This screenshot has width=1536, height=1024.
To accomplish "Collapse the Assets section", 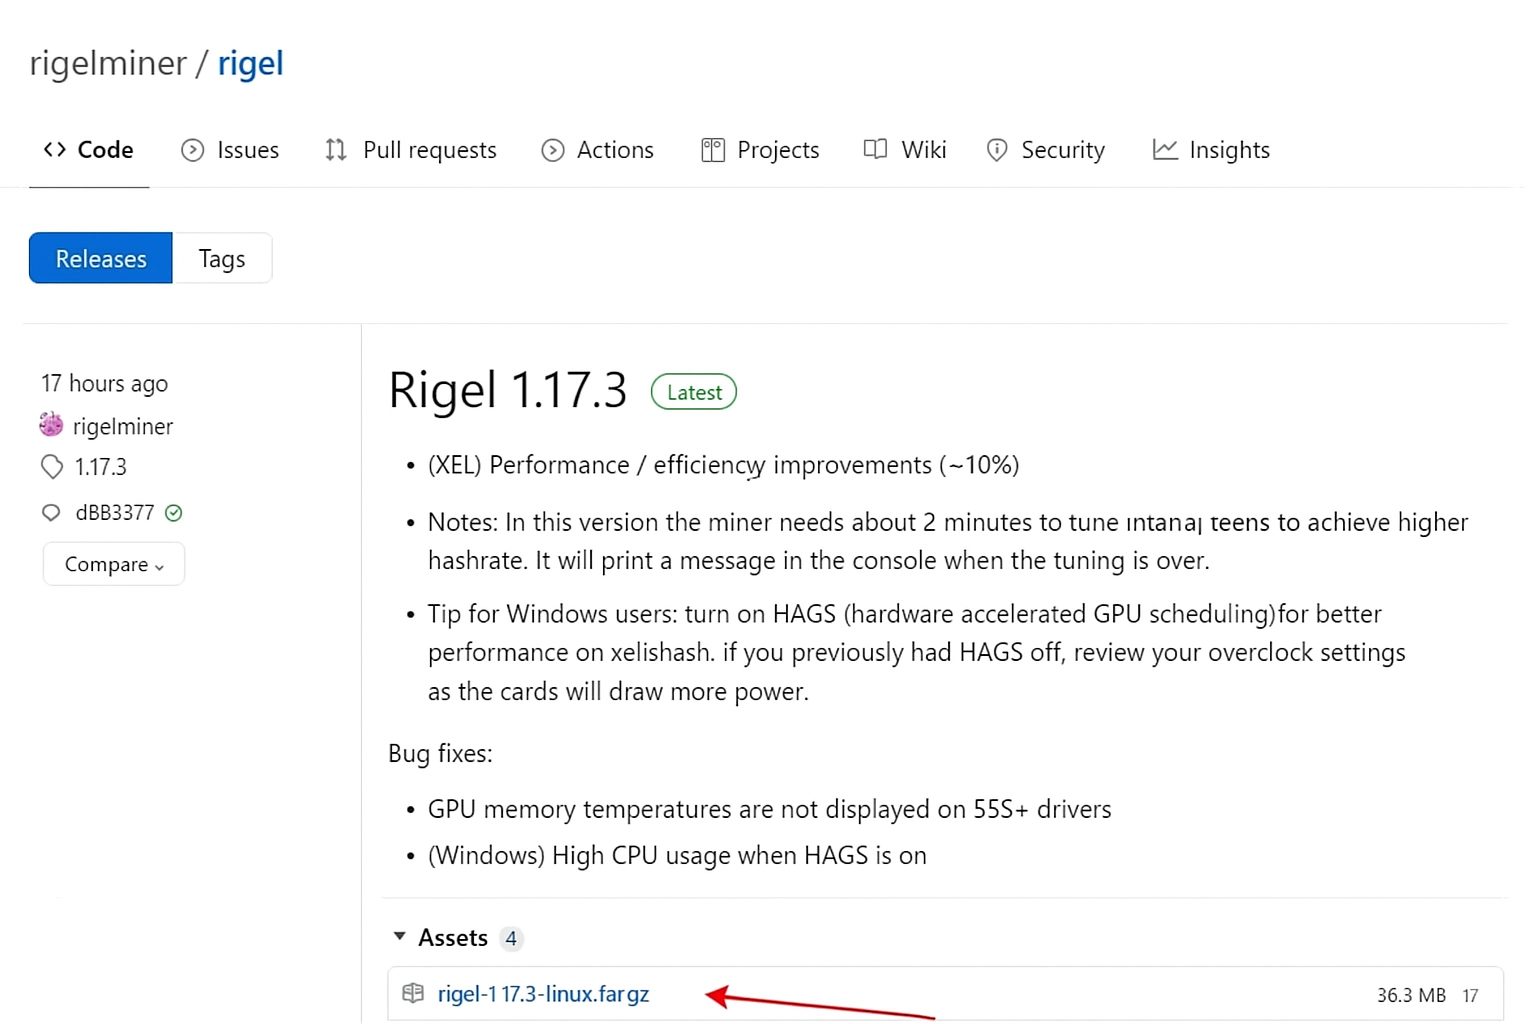I will point(399,937).
